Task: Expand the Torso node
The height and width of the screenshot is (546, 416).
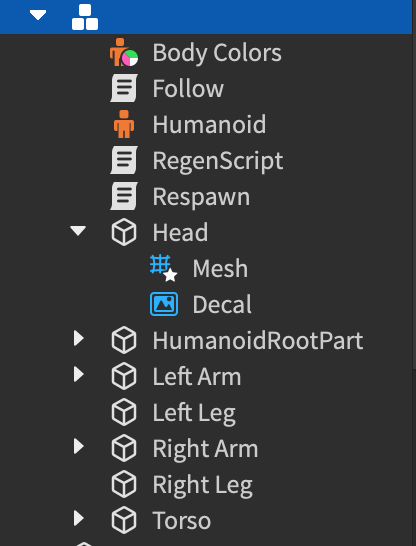Action: [x=79, y=518]
